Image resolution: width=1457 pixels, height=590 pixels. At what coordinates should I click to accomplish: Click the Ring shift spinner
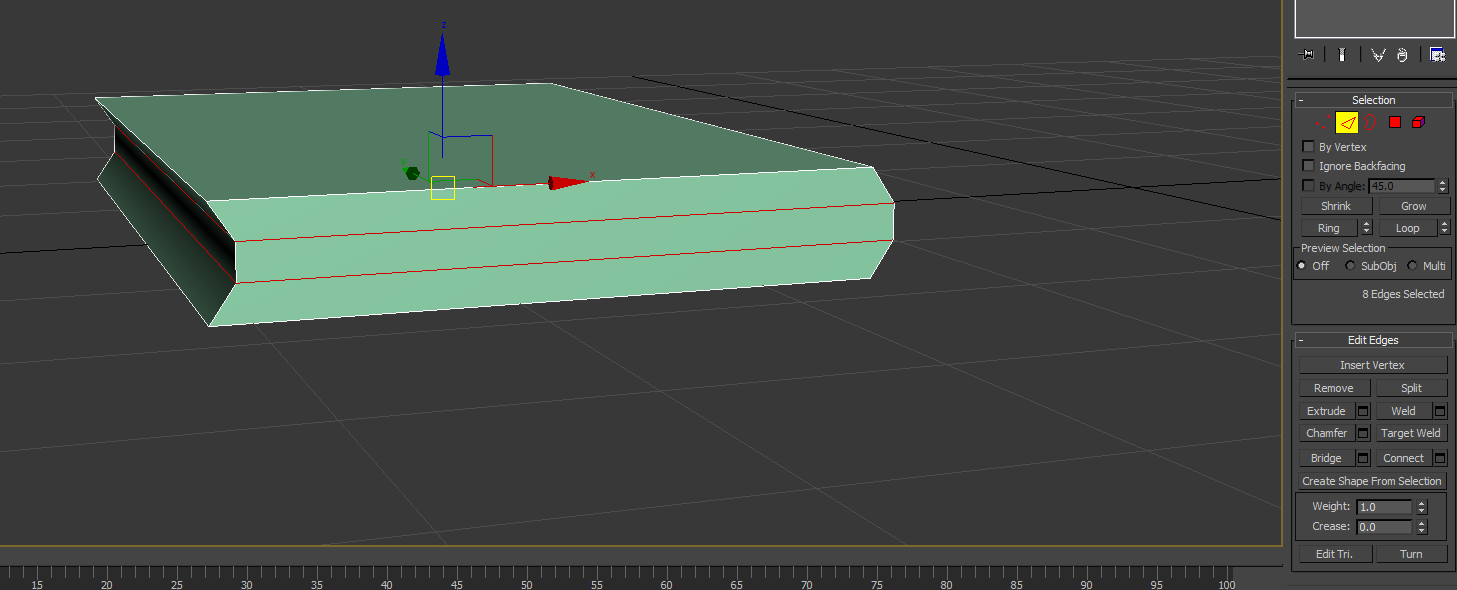1367,228
